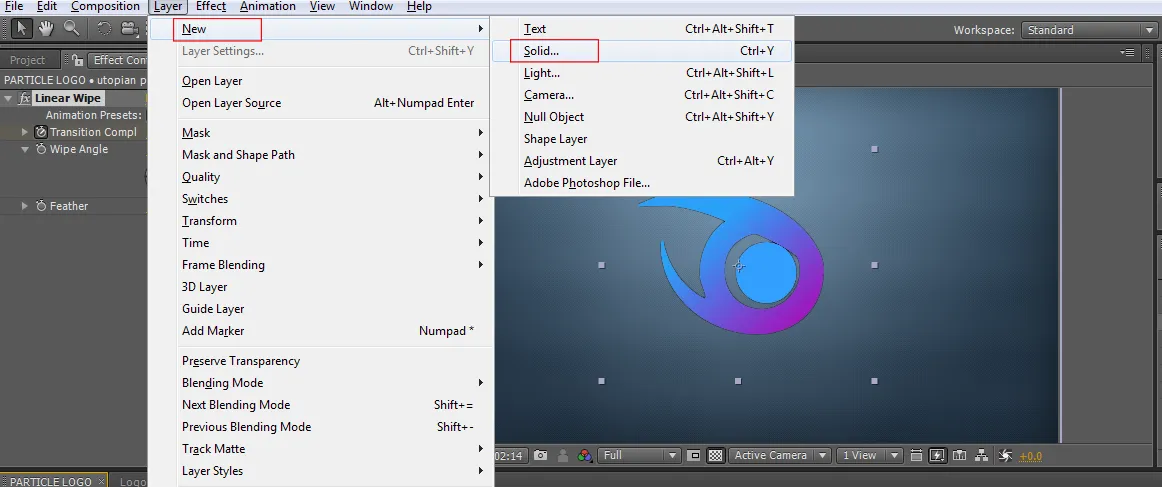Screen dimensions: 1162x487
Task: Toggle the lock on Effect Controls panel
Action: click(77, 60)
